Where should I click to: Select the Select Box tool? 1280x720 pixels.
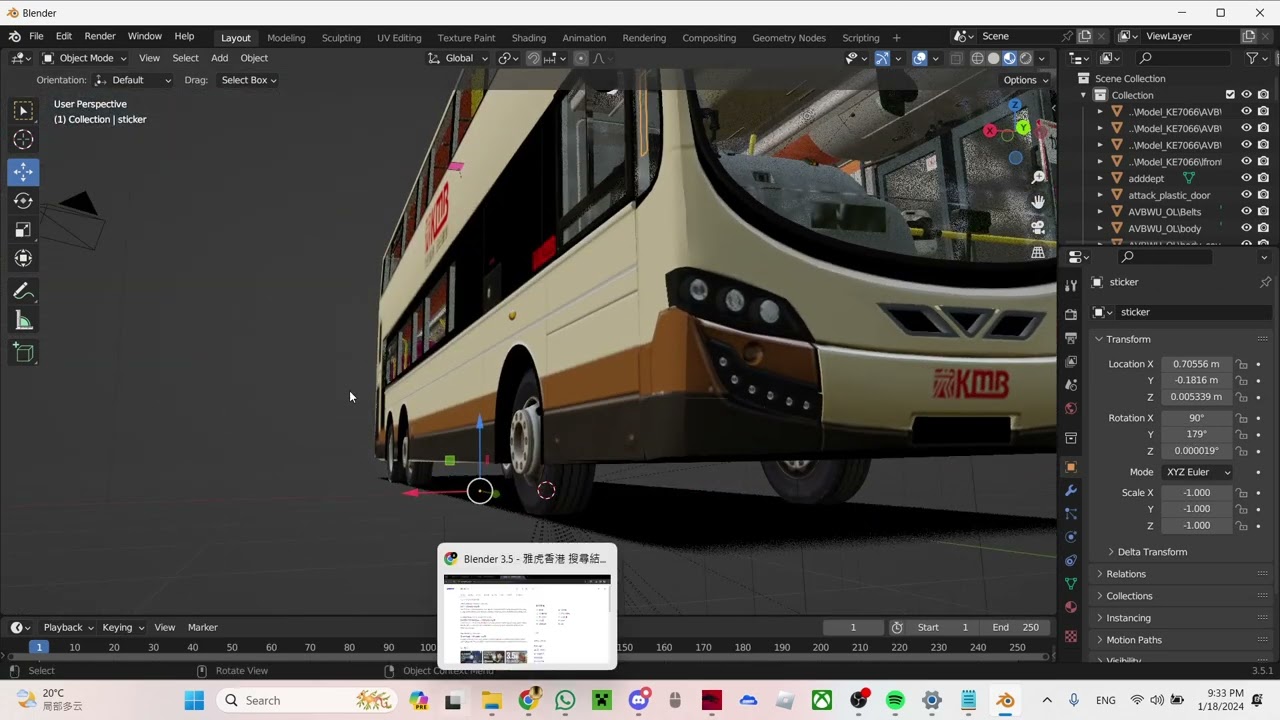coord(23,111)
